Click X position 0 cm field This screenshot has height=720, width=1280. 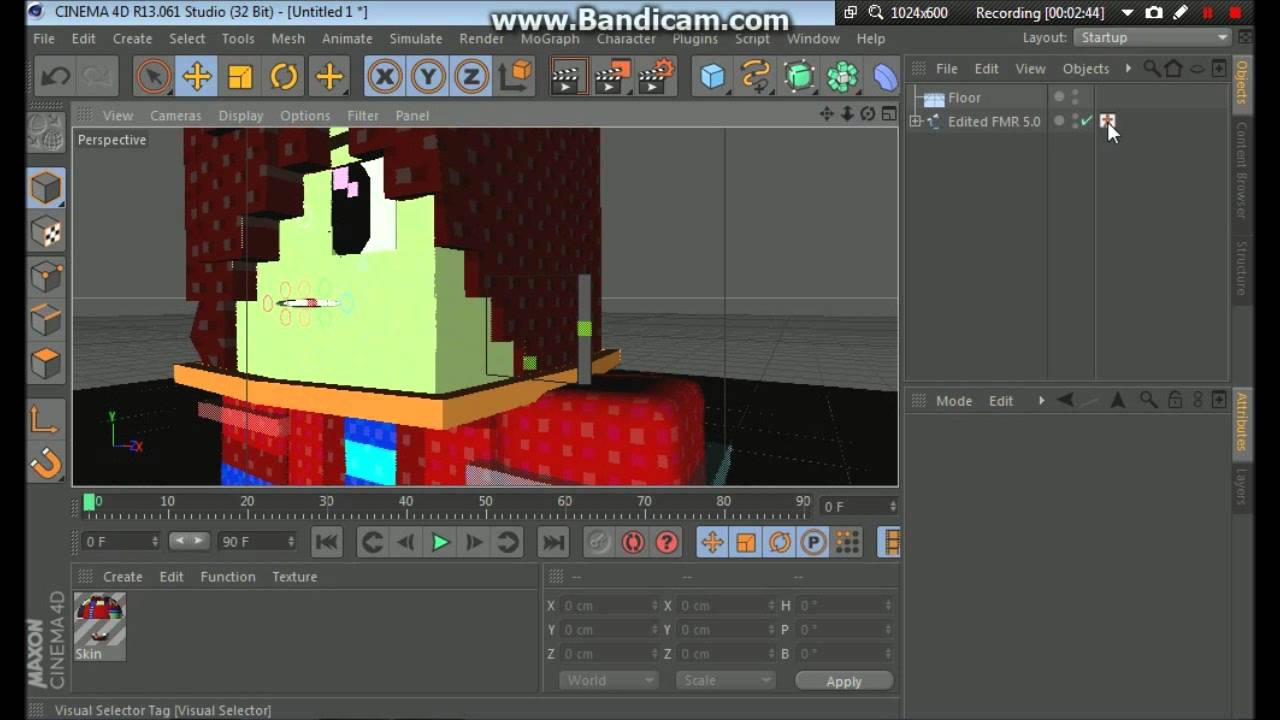610,606
